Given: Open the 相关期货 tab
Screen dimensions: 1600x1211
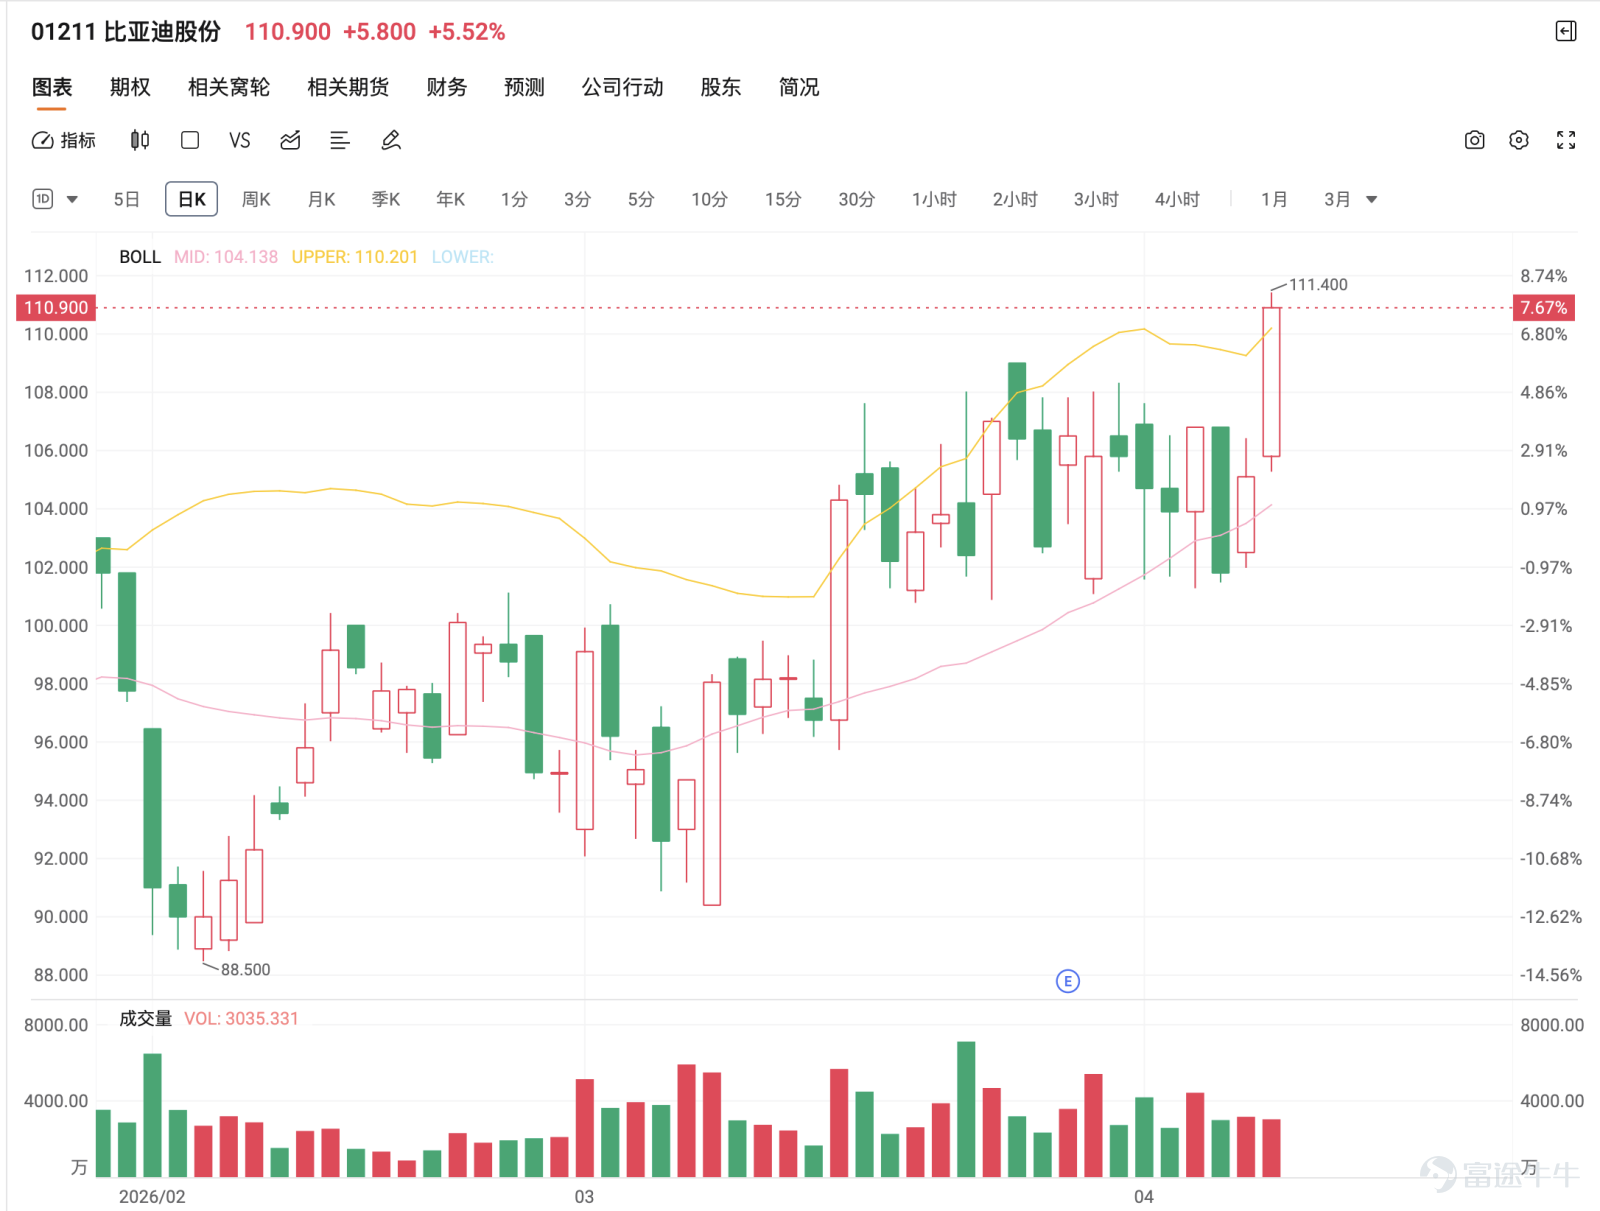Looking at the screenshot, I should 348,87.
